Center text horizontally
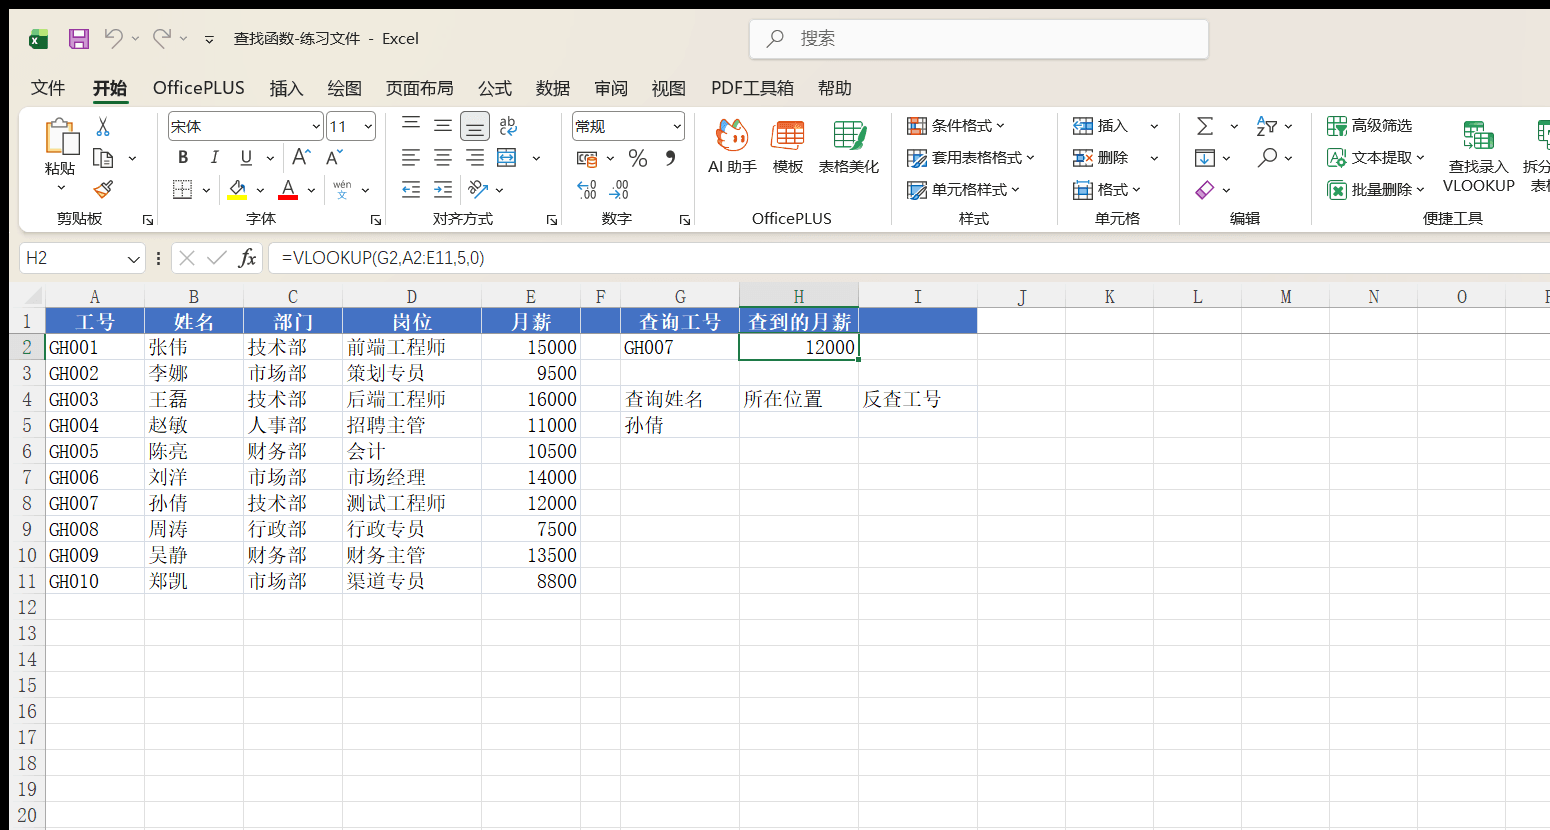1550x830 pixels. (443, 157)
